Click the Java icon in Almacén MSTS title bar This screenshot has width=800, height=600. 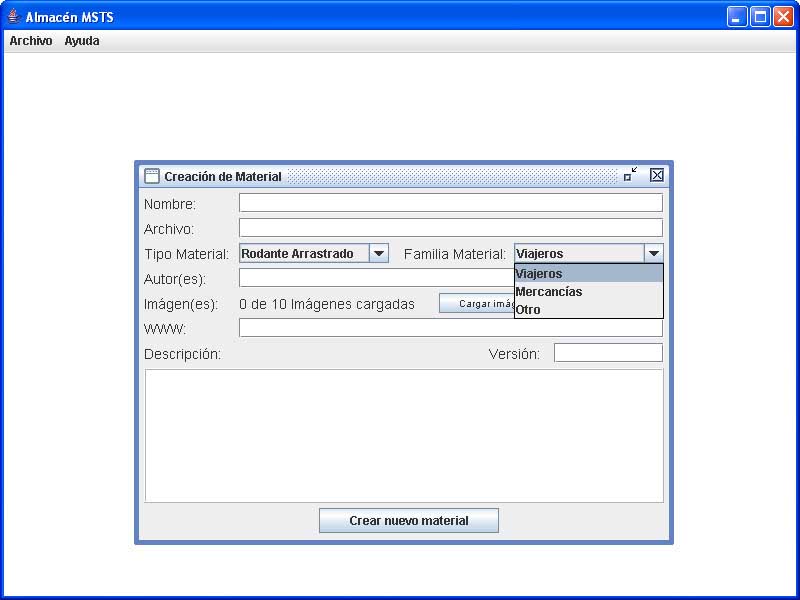(14, 17)
